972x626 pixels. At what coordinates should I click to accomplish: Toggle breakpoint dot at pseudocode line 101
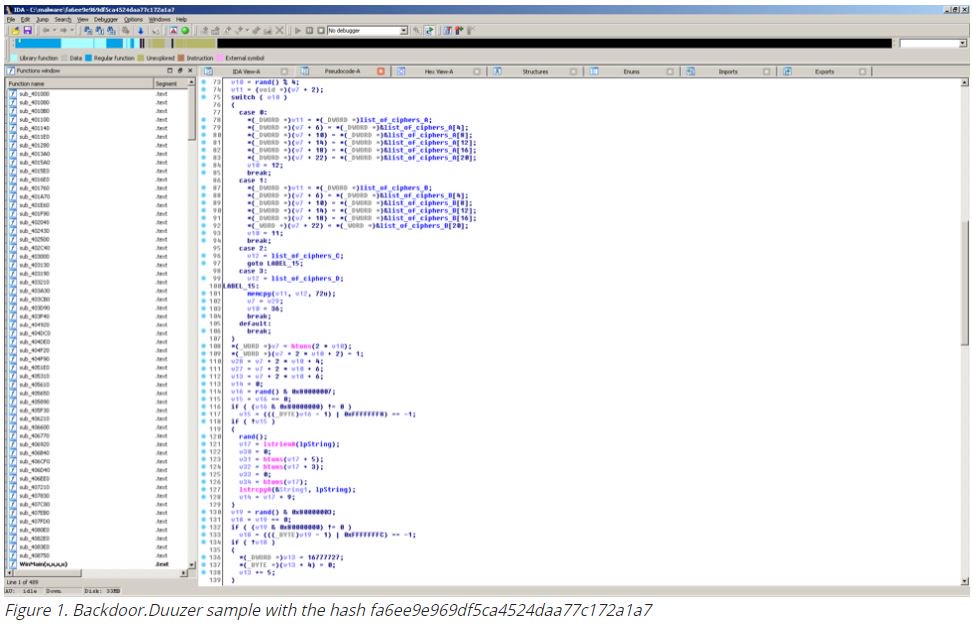point(203,293)
